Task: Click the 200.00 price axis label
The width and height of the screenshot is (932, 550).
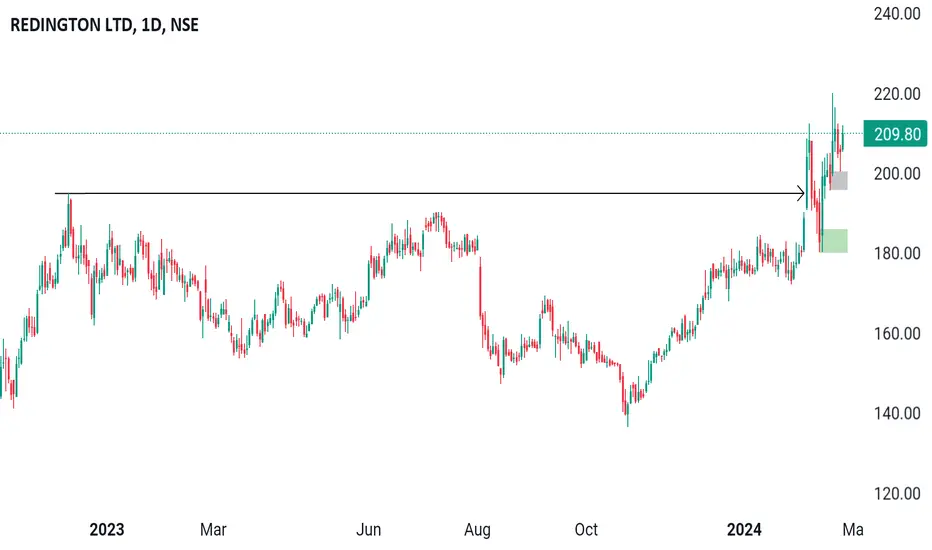Action: (897, 174)
